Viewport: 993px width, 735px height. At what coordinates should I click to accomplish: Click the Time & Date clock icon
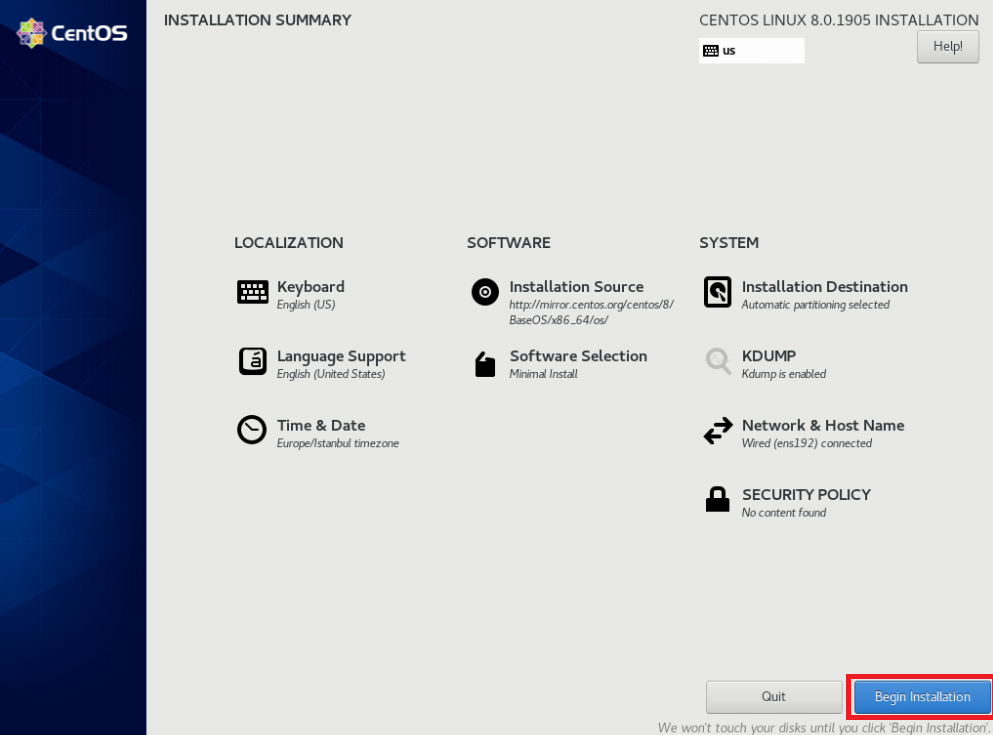click(252, 430)
